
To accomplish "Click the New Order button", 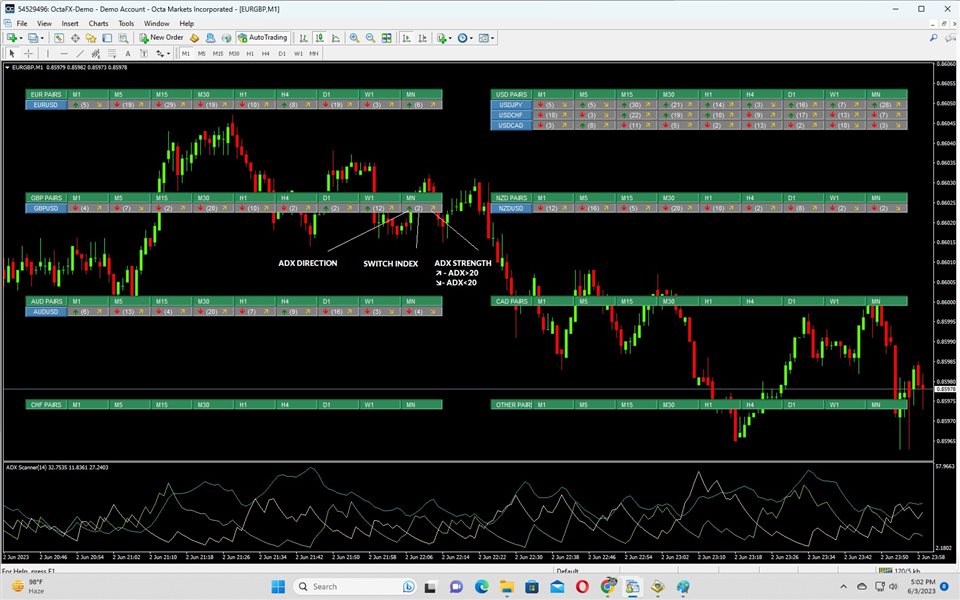I will (x=161, y=38).
